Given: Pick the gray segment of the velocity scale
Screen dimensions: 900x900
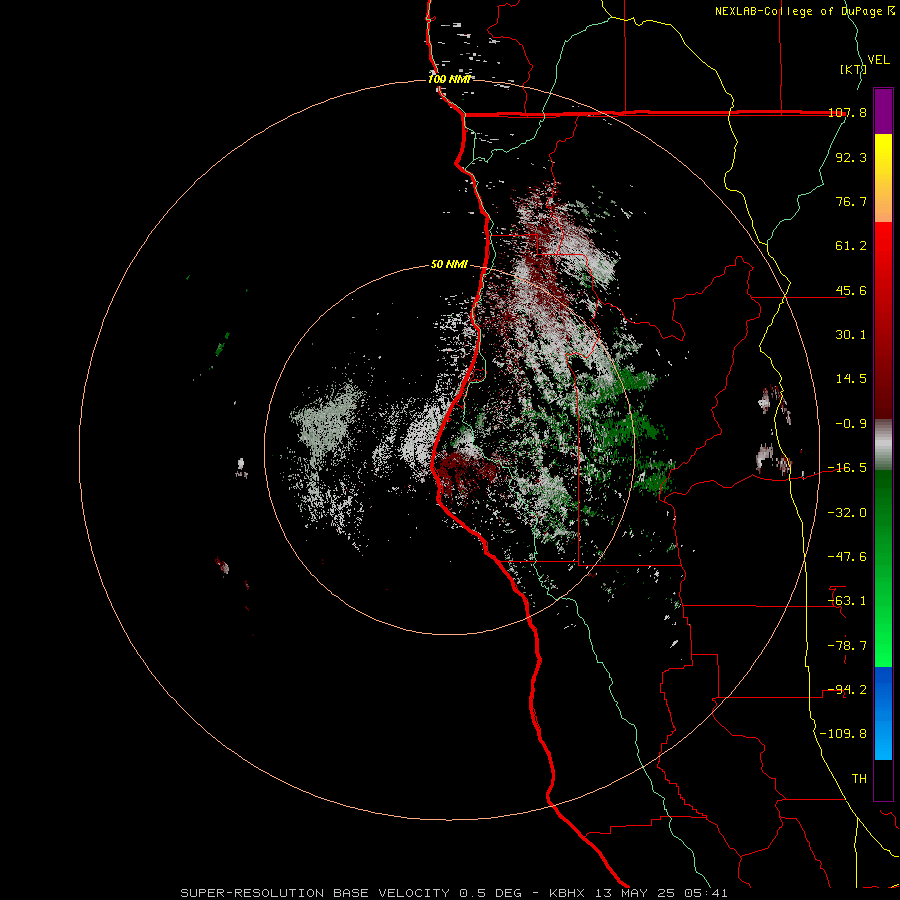Looking at the screenshot, I should click(883, 444).
